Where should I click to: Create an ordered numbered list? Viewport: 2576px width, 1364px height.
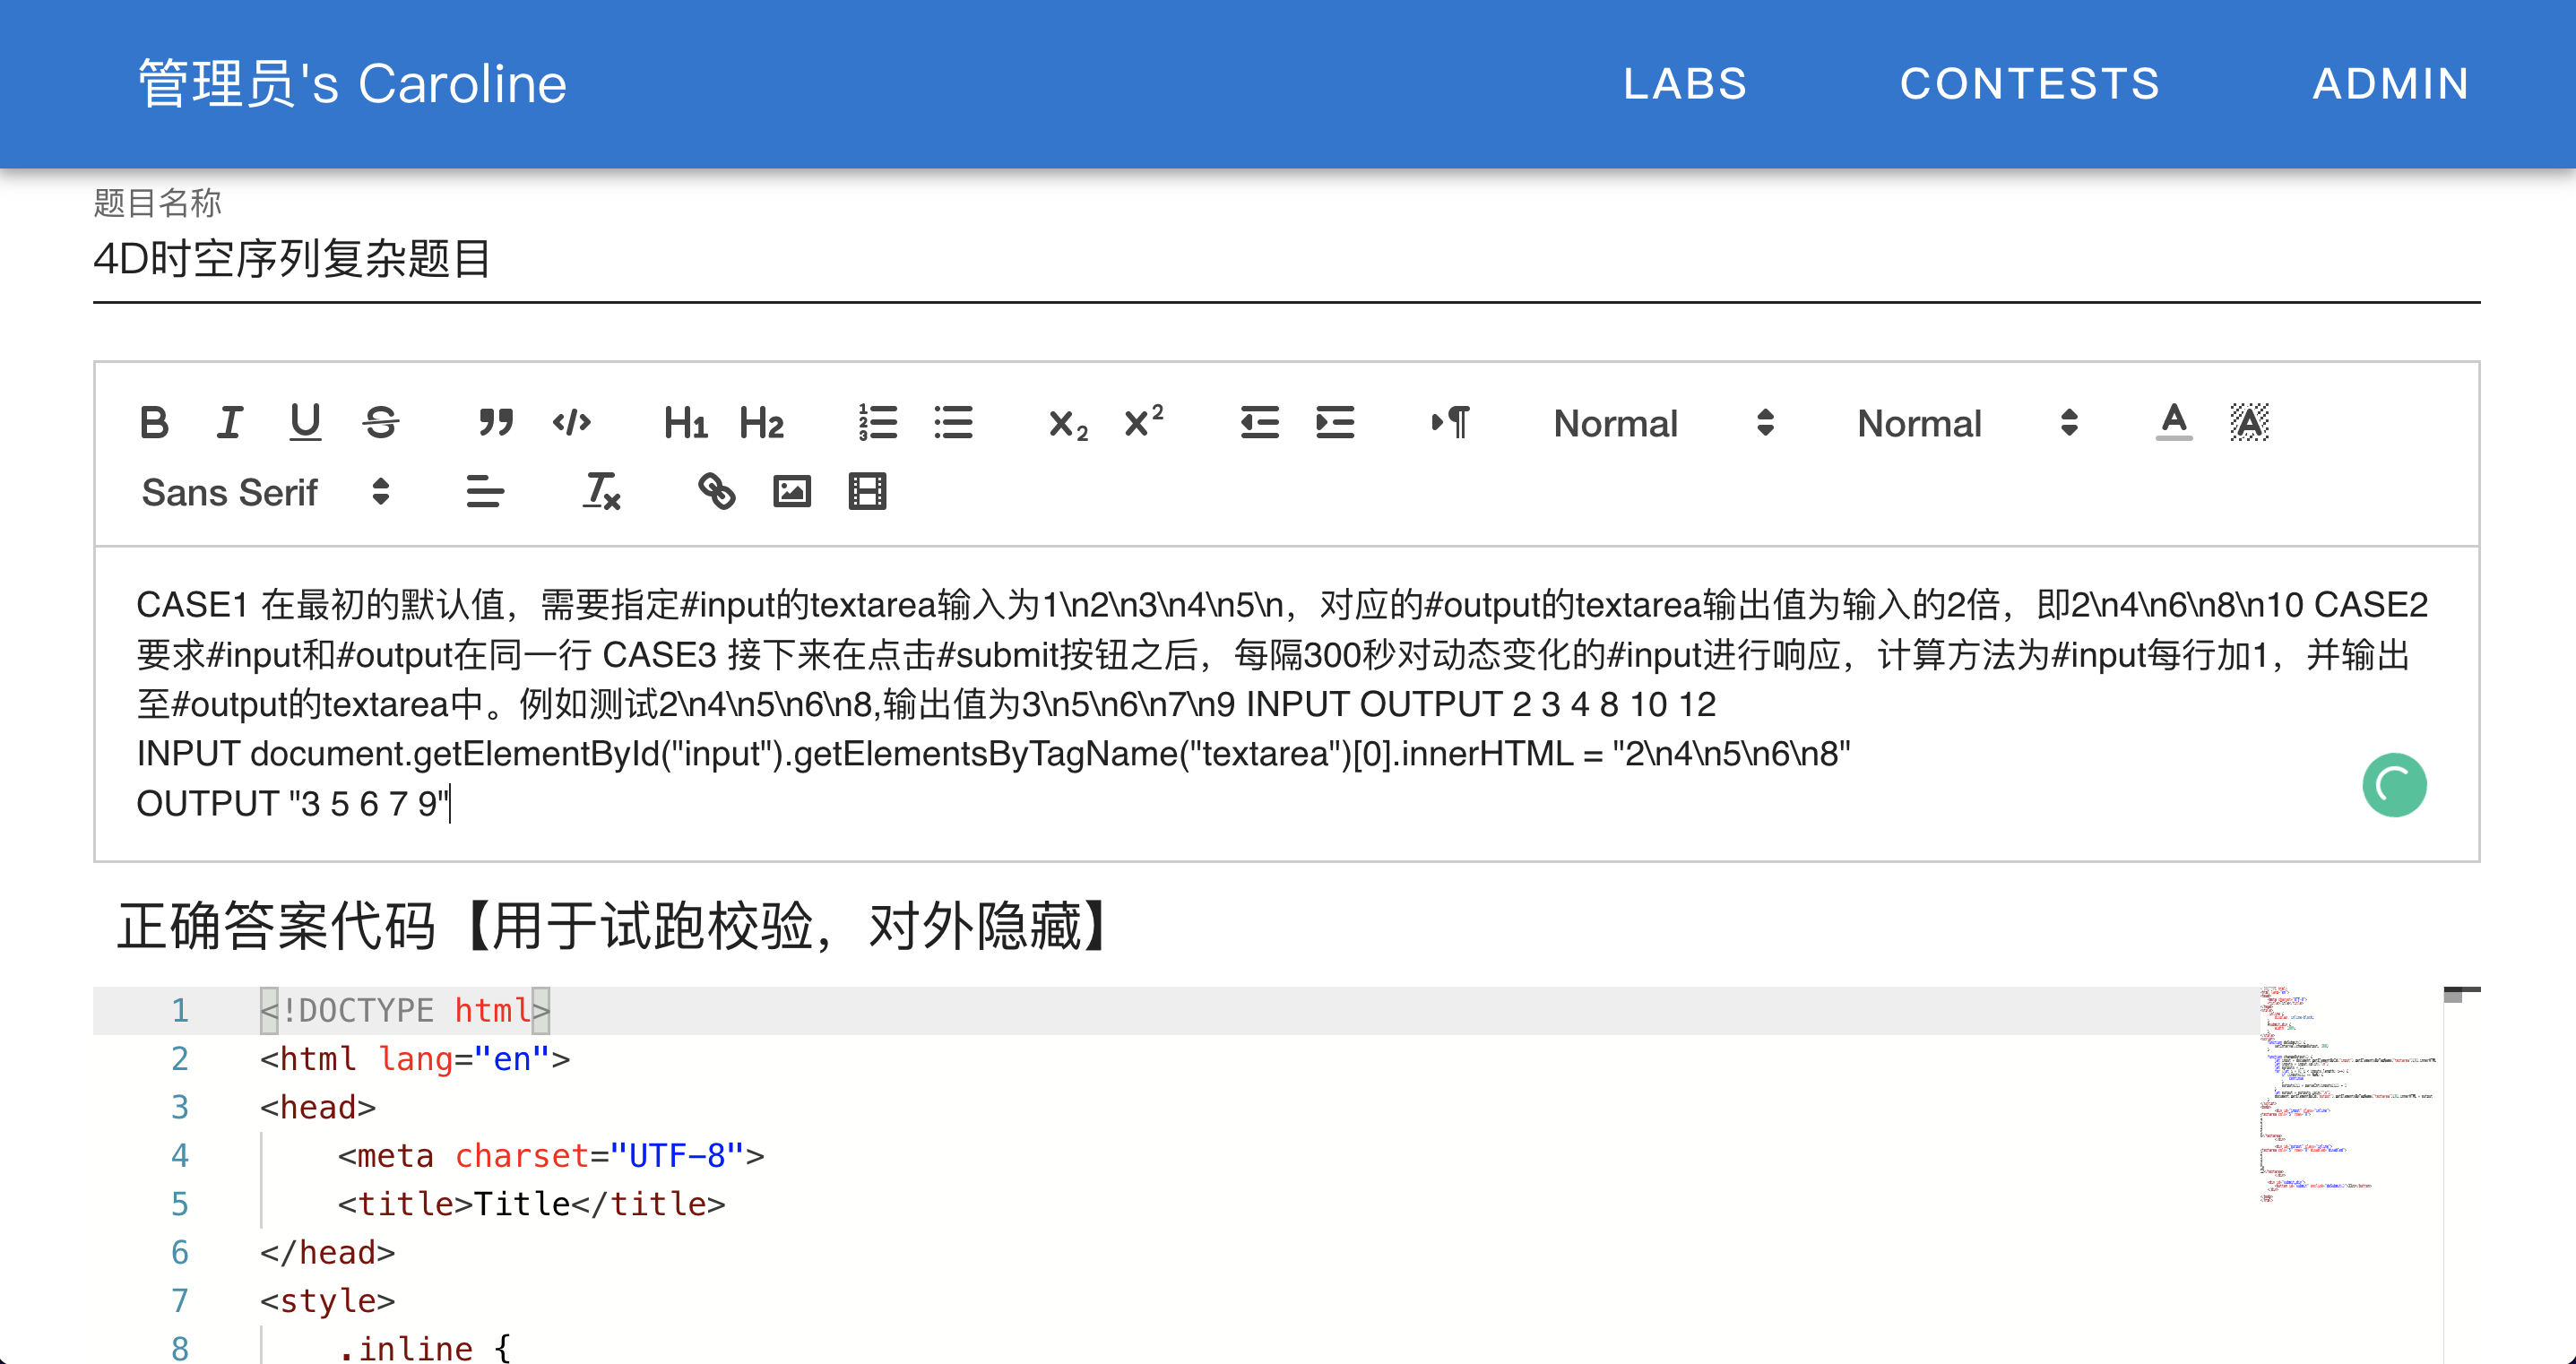pos(877,423)
